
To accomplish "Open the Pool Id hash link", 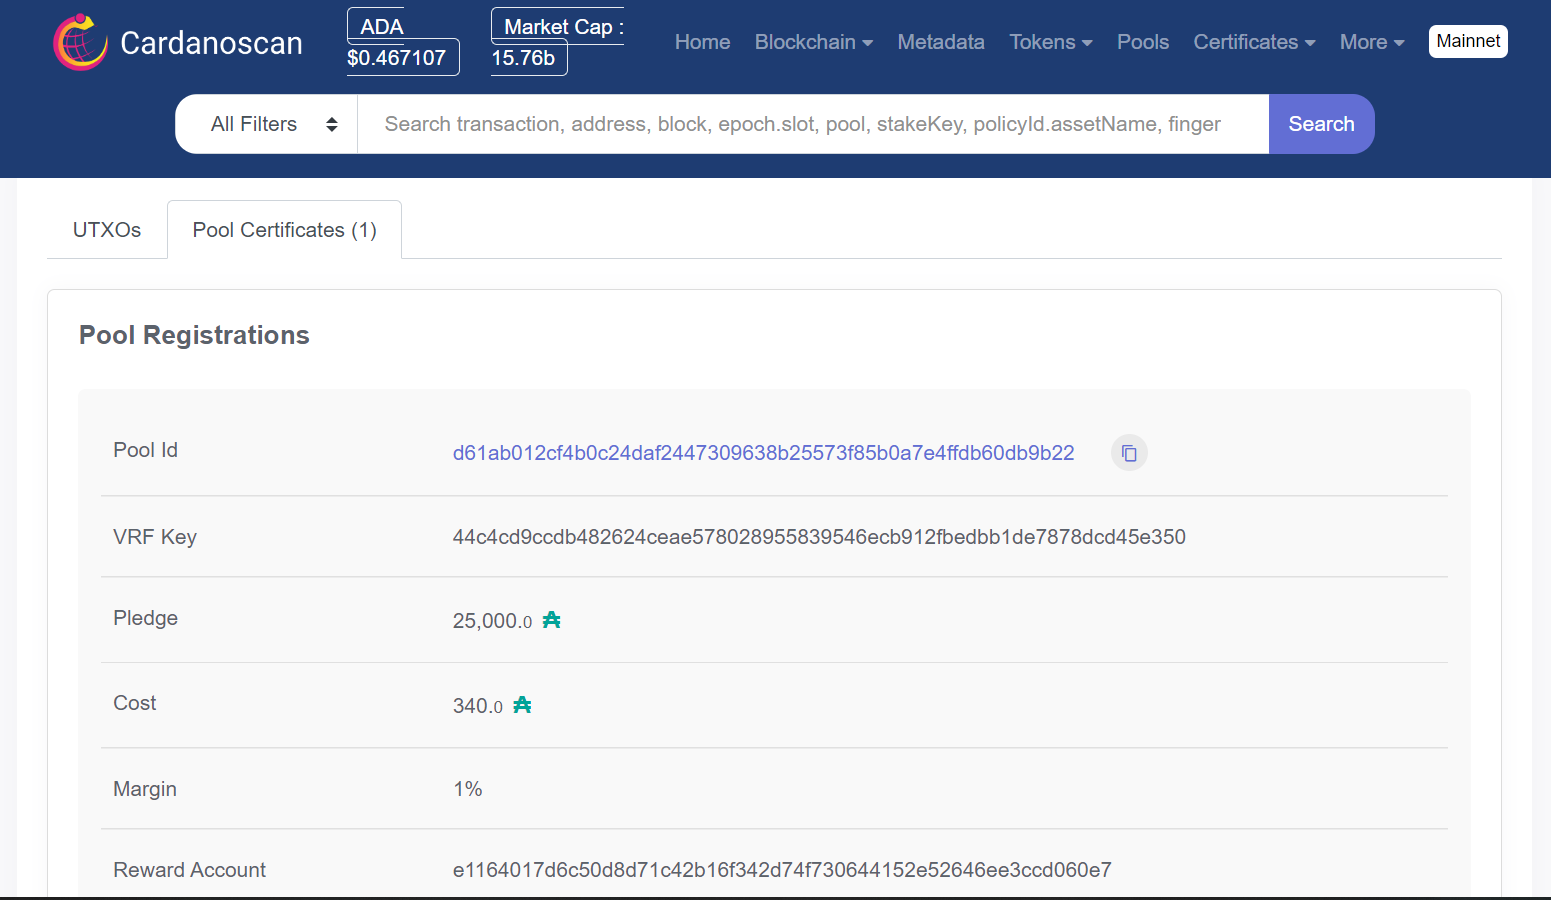I will (763, 453).
